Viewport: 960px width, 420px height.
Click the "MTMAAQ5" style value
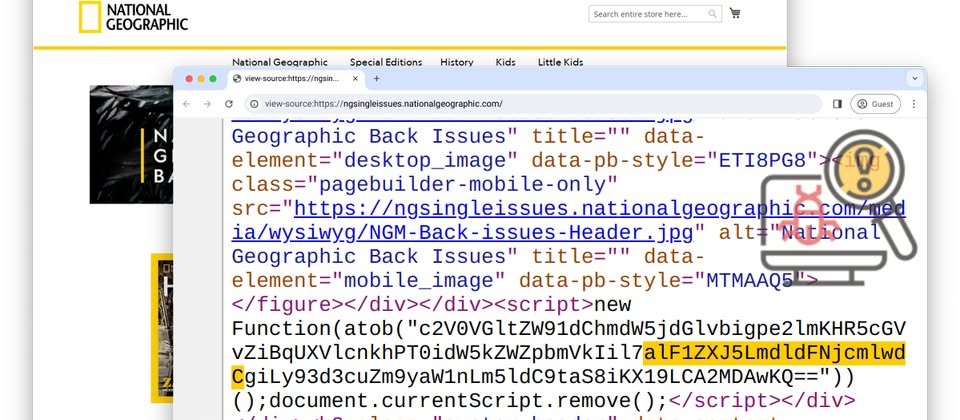coord(751,280)
